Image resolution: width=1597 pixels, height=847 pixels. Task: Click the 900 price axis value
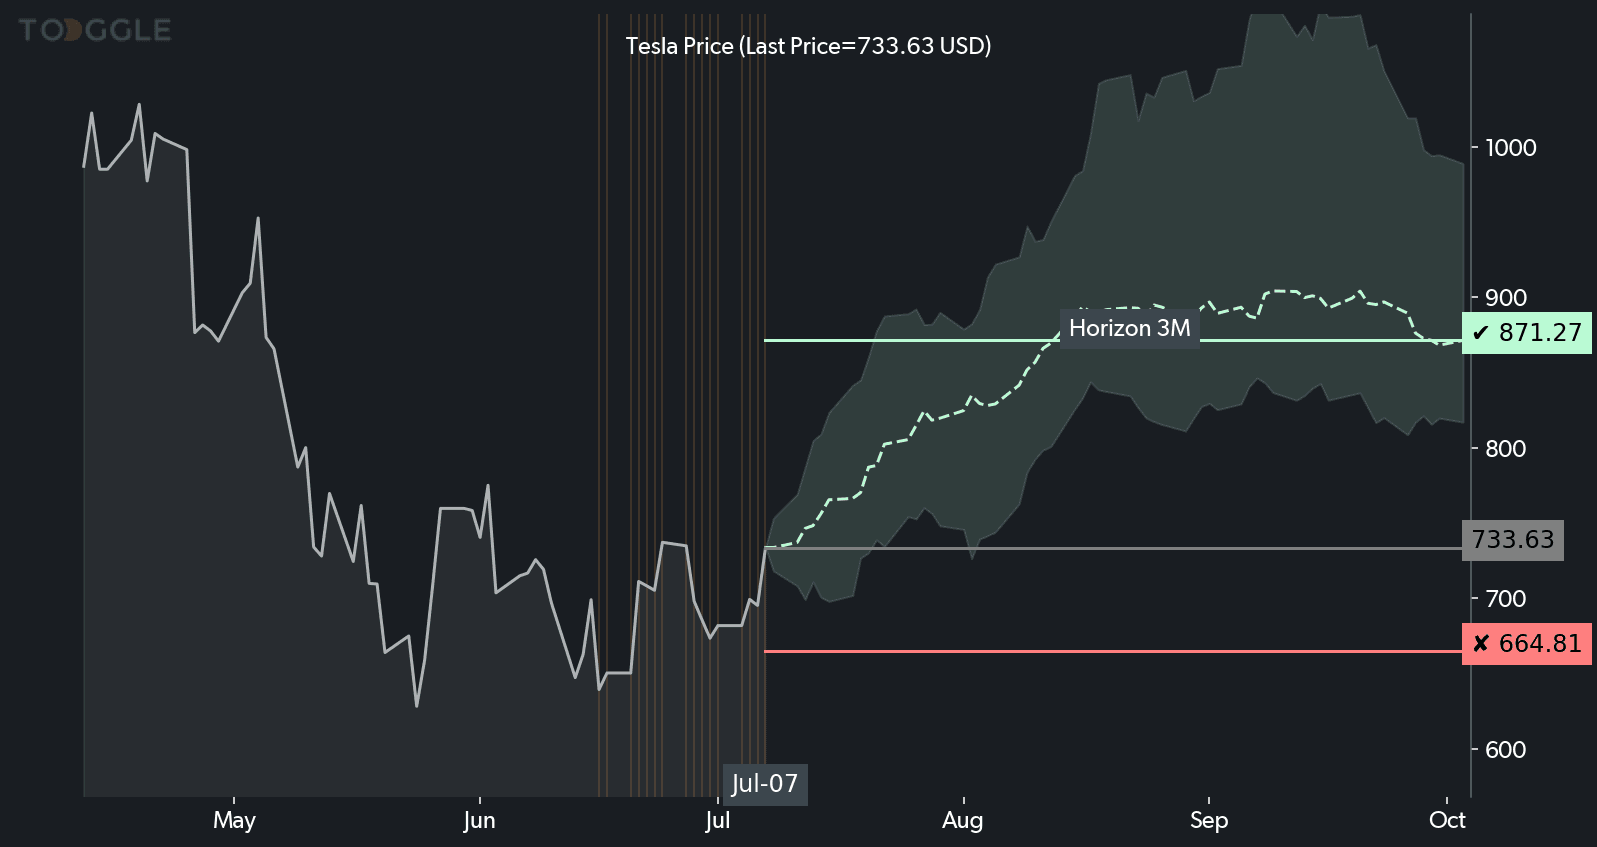pyautogui.click(x=1506, y=298)
